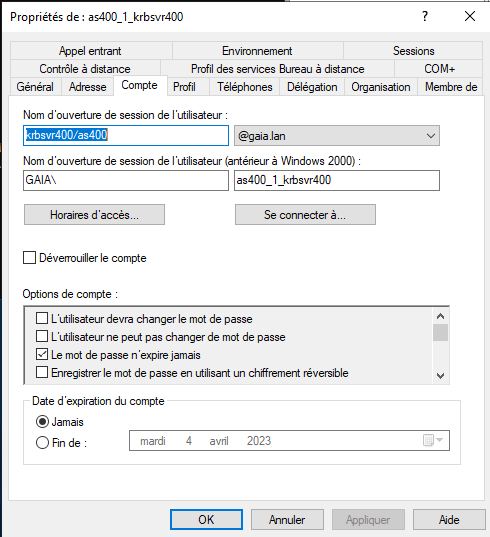
Task: Click the account options scrollbar thumb
Action: coord(440,332)
